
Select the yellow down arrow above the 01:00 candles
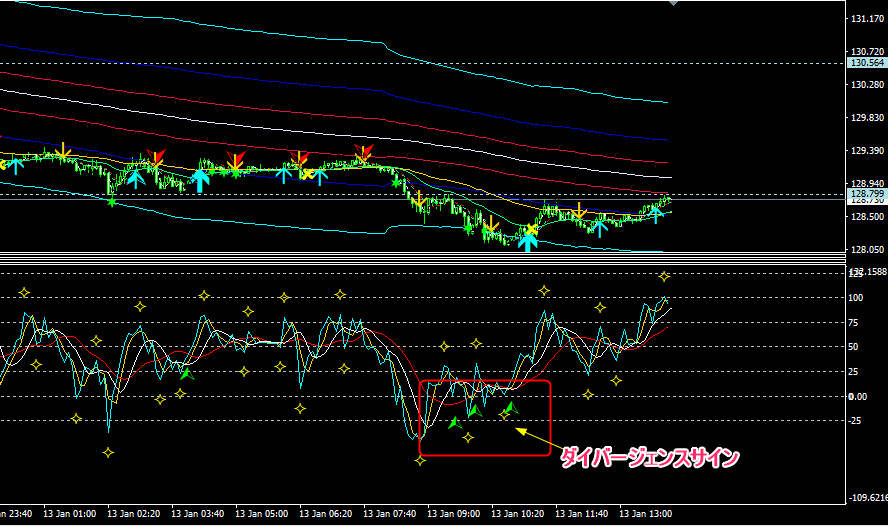[x=63, y=150]
